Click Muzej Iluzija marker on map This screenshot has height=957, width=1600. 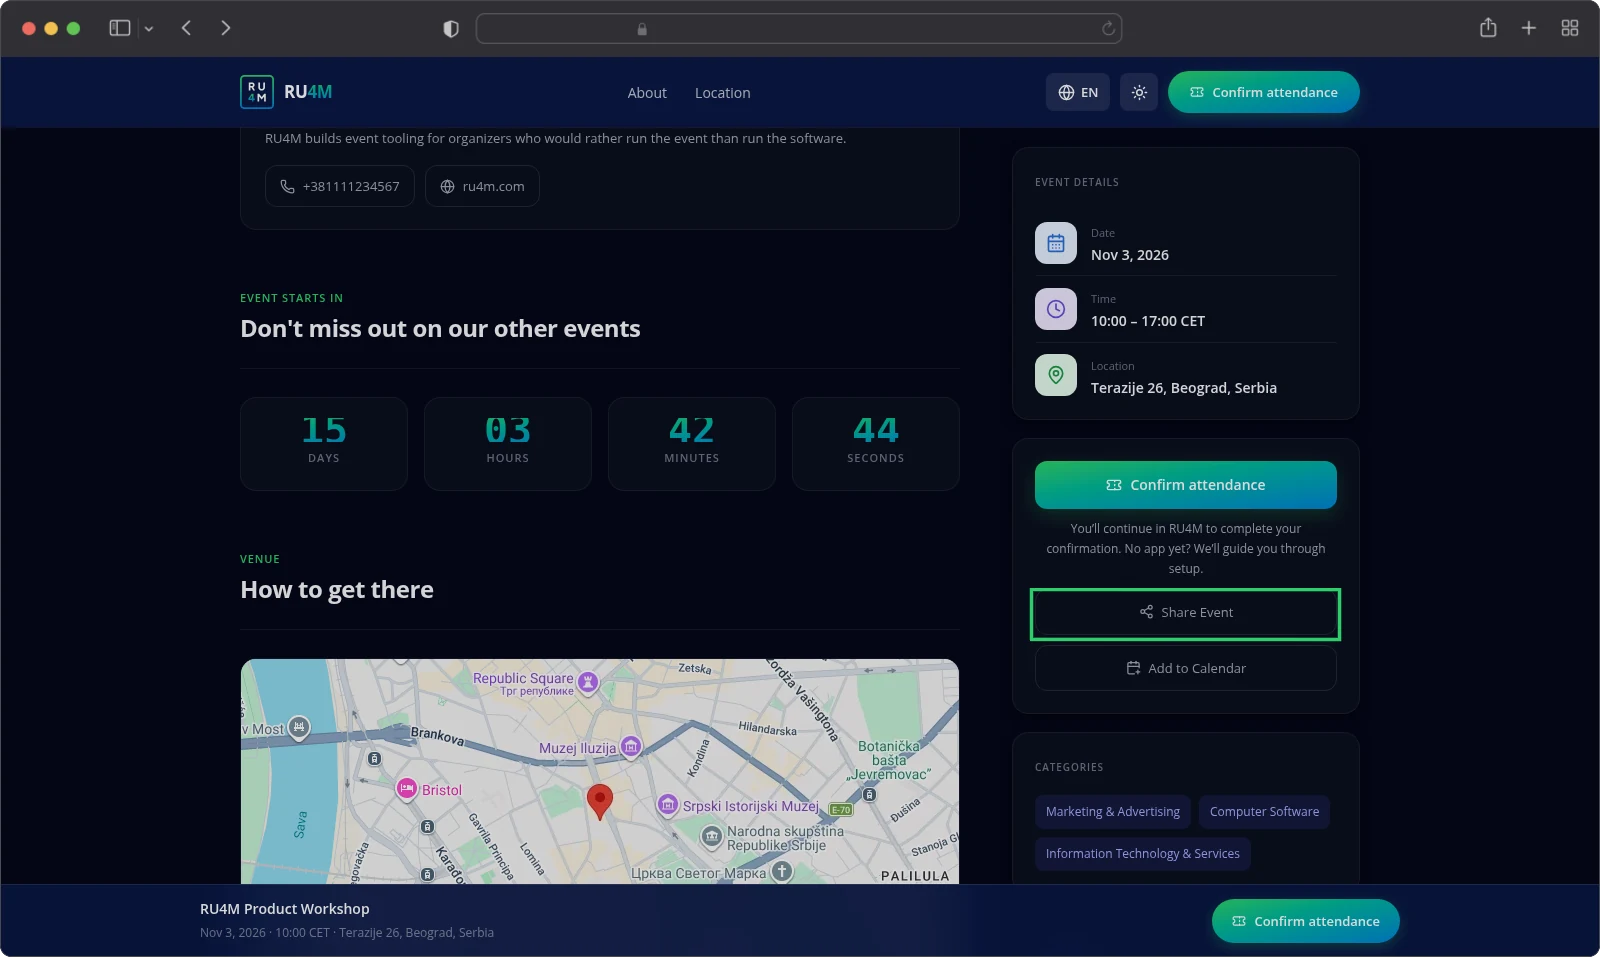tap(630, 746)
